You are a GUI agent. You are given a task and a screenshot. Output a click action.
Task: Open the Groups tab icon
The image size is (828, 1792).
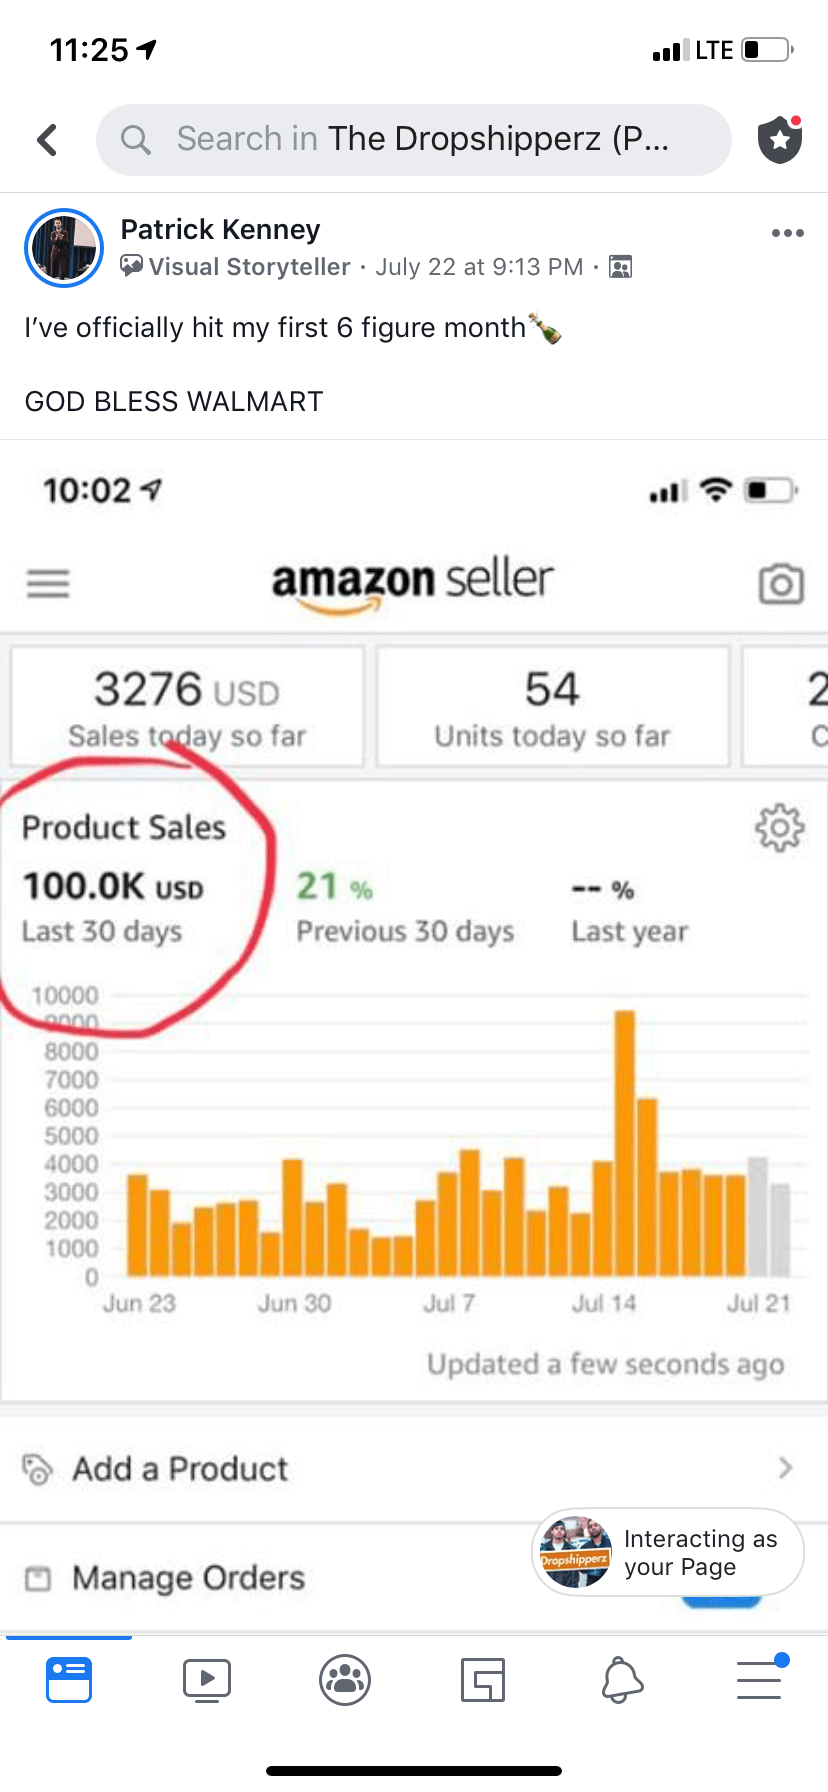tap(345, 1680)
